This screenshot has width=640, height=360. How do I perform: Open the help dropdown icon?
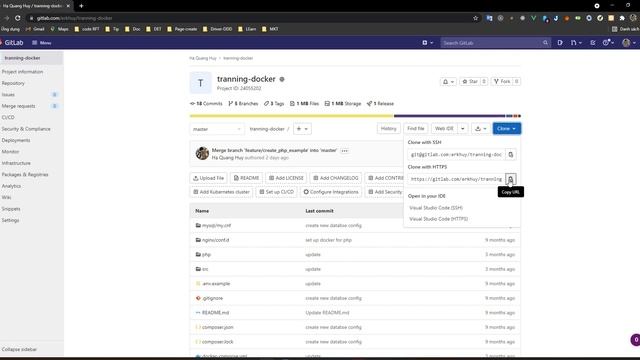click(x=608, y=42)
